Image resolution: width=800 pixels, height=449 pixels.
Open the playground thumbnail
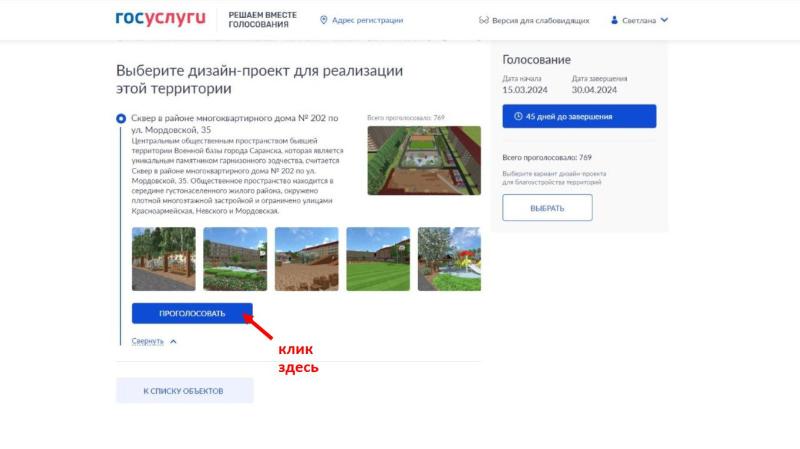point(449,259)
